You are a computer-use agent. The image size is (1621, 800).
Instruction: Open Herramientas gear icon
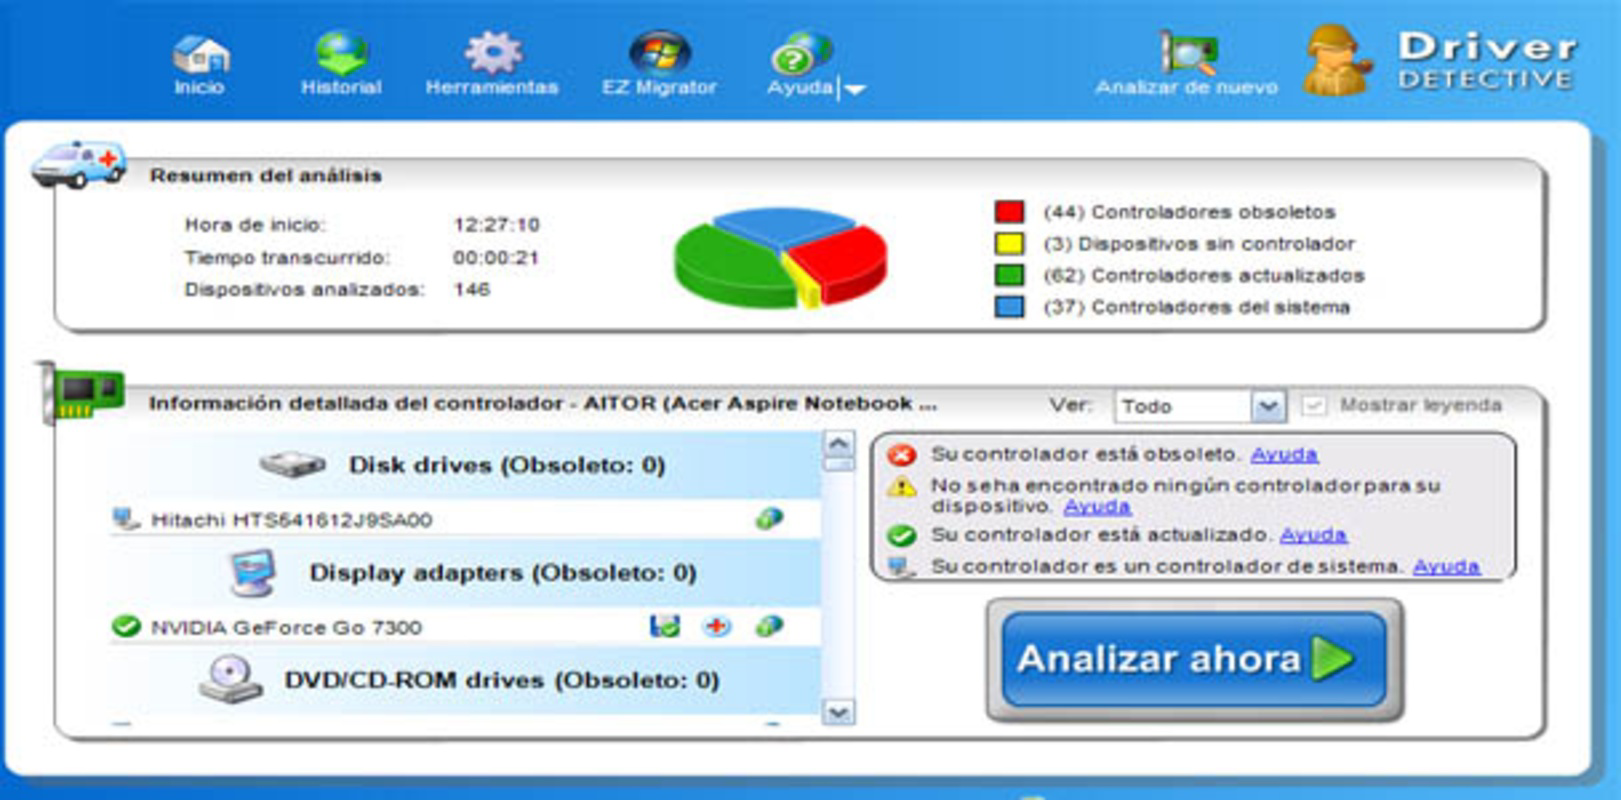click(x=492, y=53)
